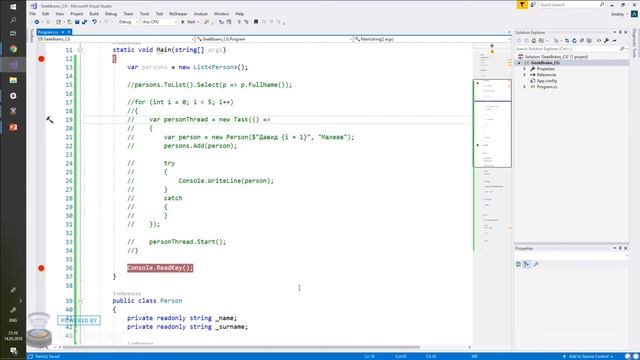Click the Windows Start button
Viewport: 640px width, 360px height.
click(13, 7)
